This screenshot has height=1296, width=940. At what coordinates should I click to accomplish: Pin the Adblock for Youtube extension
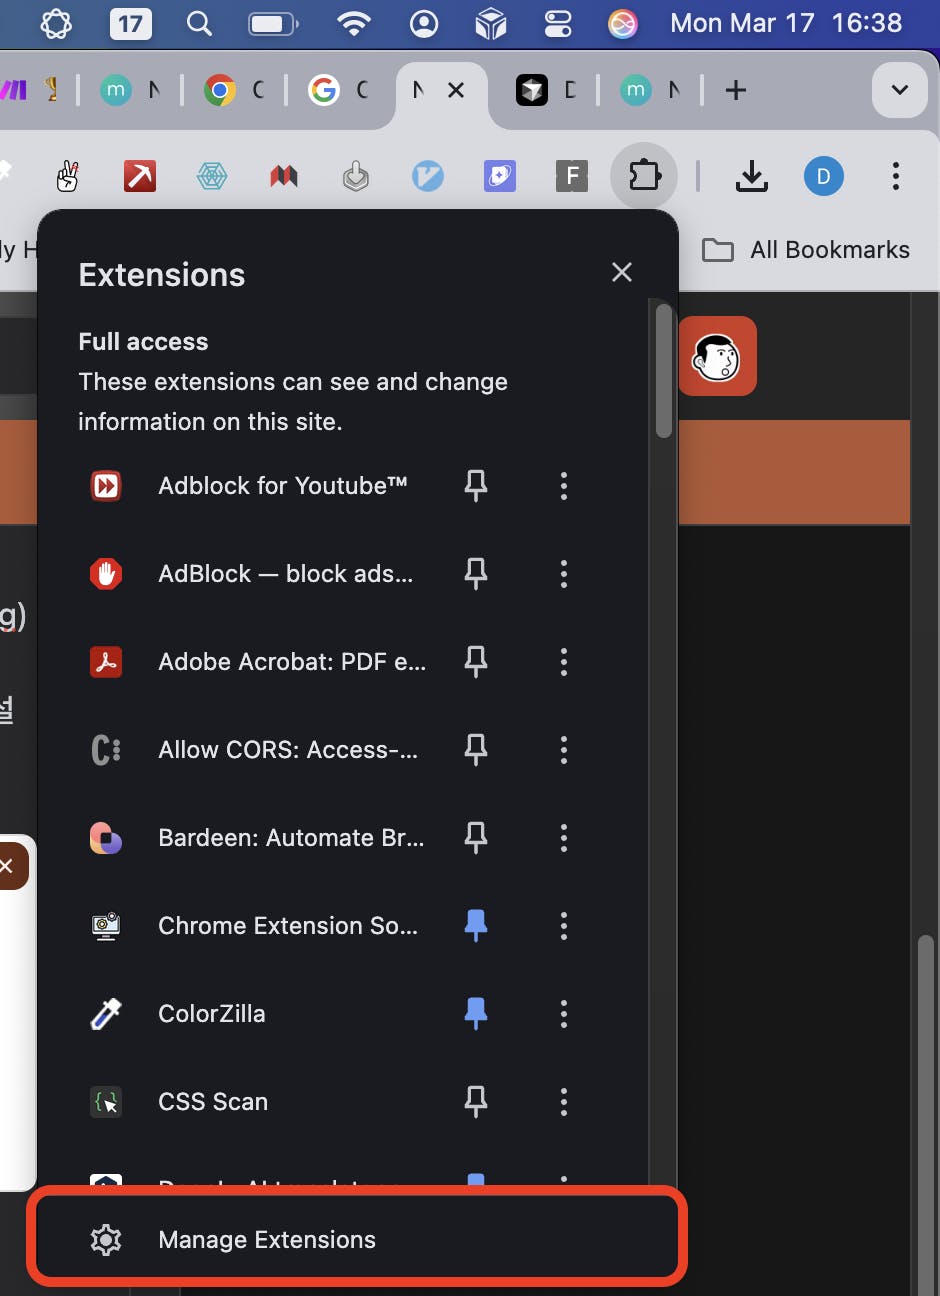(x=476, y=486)
